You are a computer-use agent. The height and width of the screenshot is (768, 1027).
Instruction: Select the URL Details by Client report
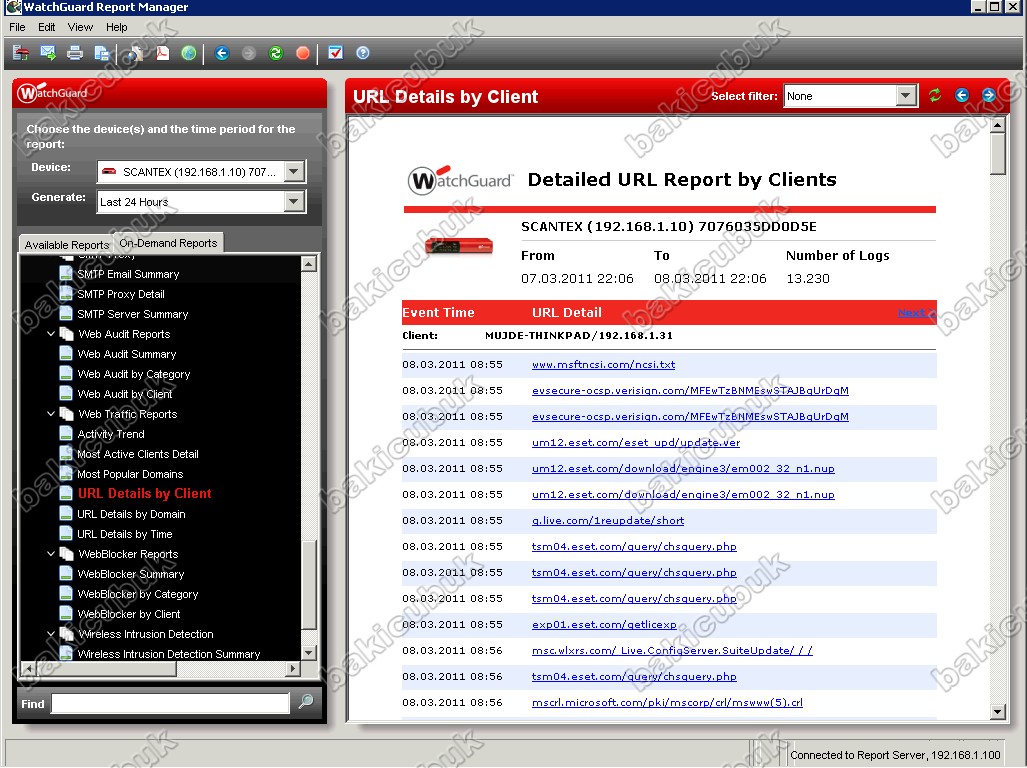click(x=144, y=494)
